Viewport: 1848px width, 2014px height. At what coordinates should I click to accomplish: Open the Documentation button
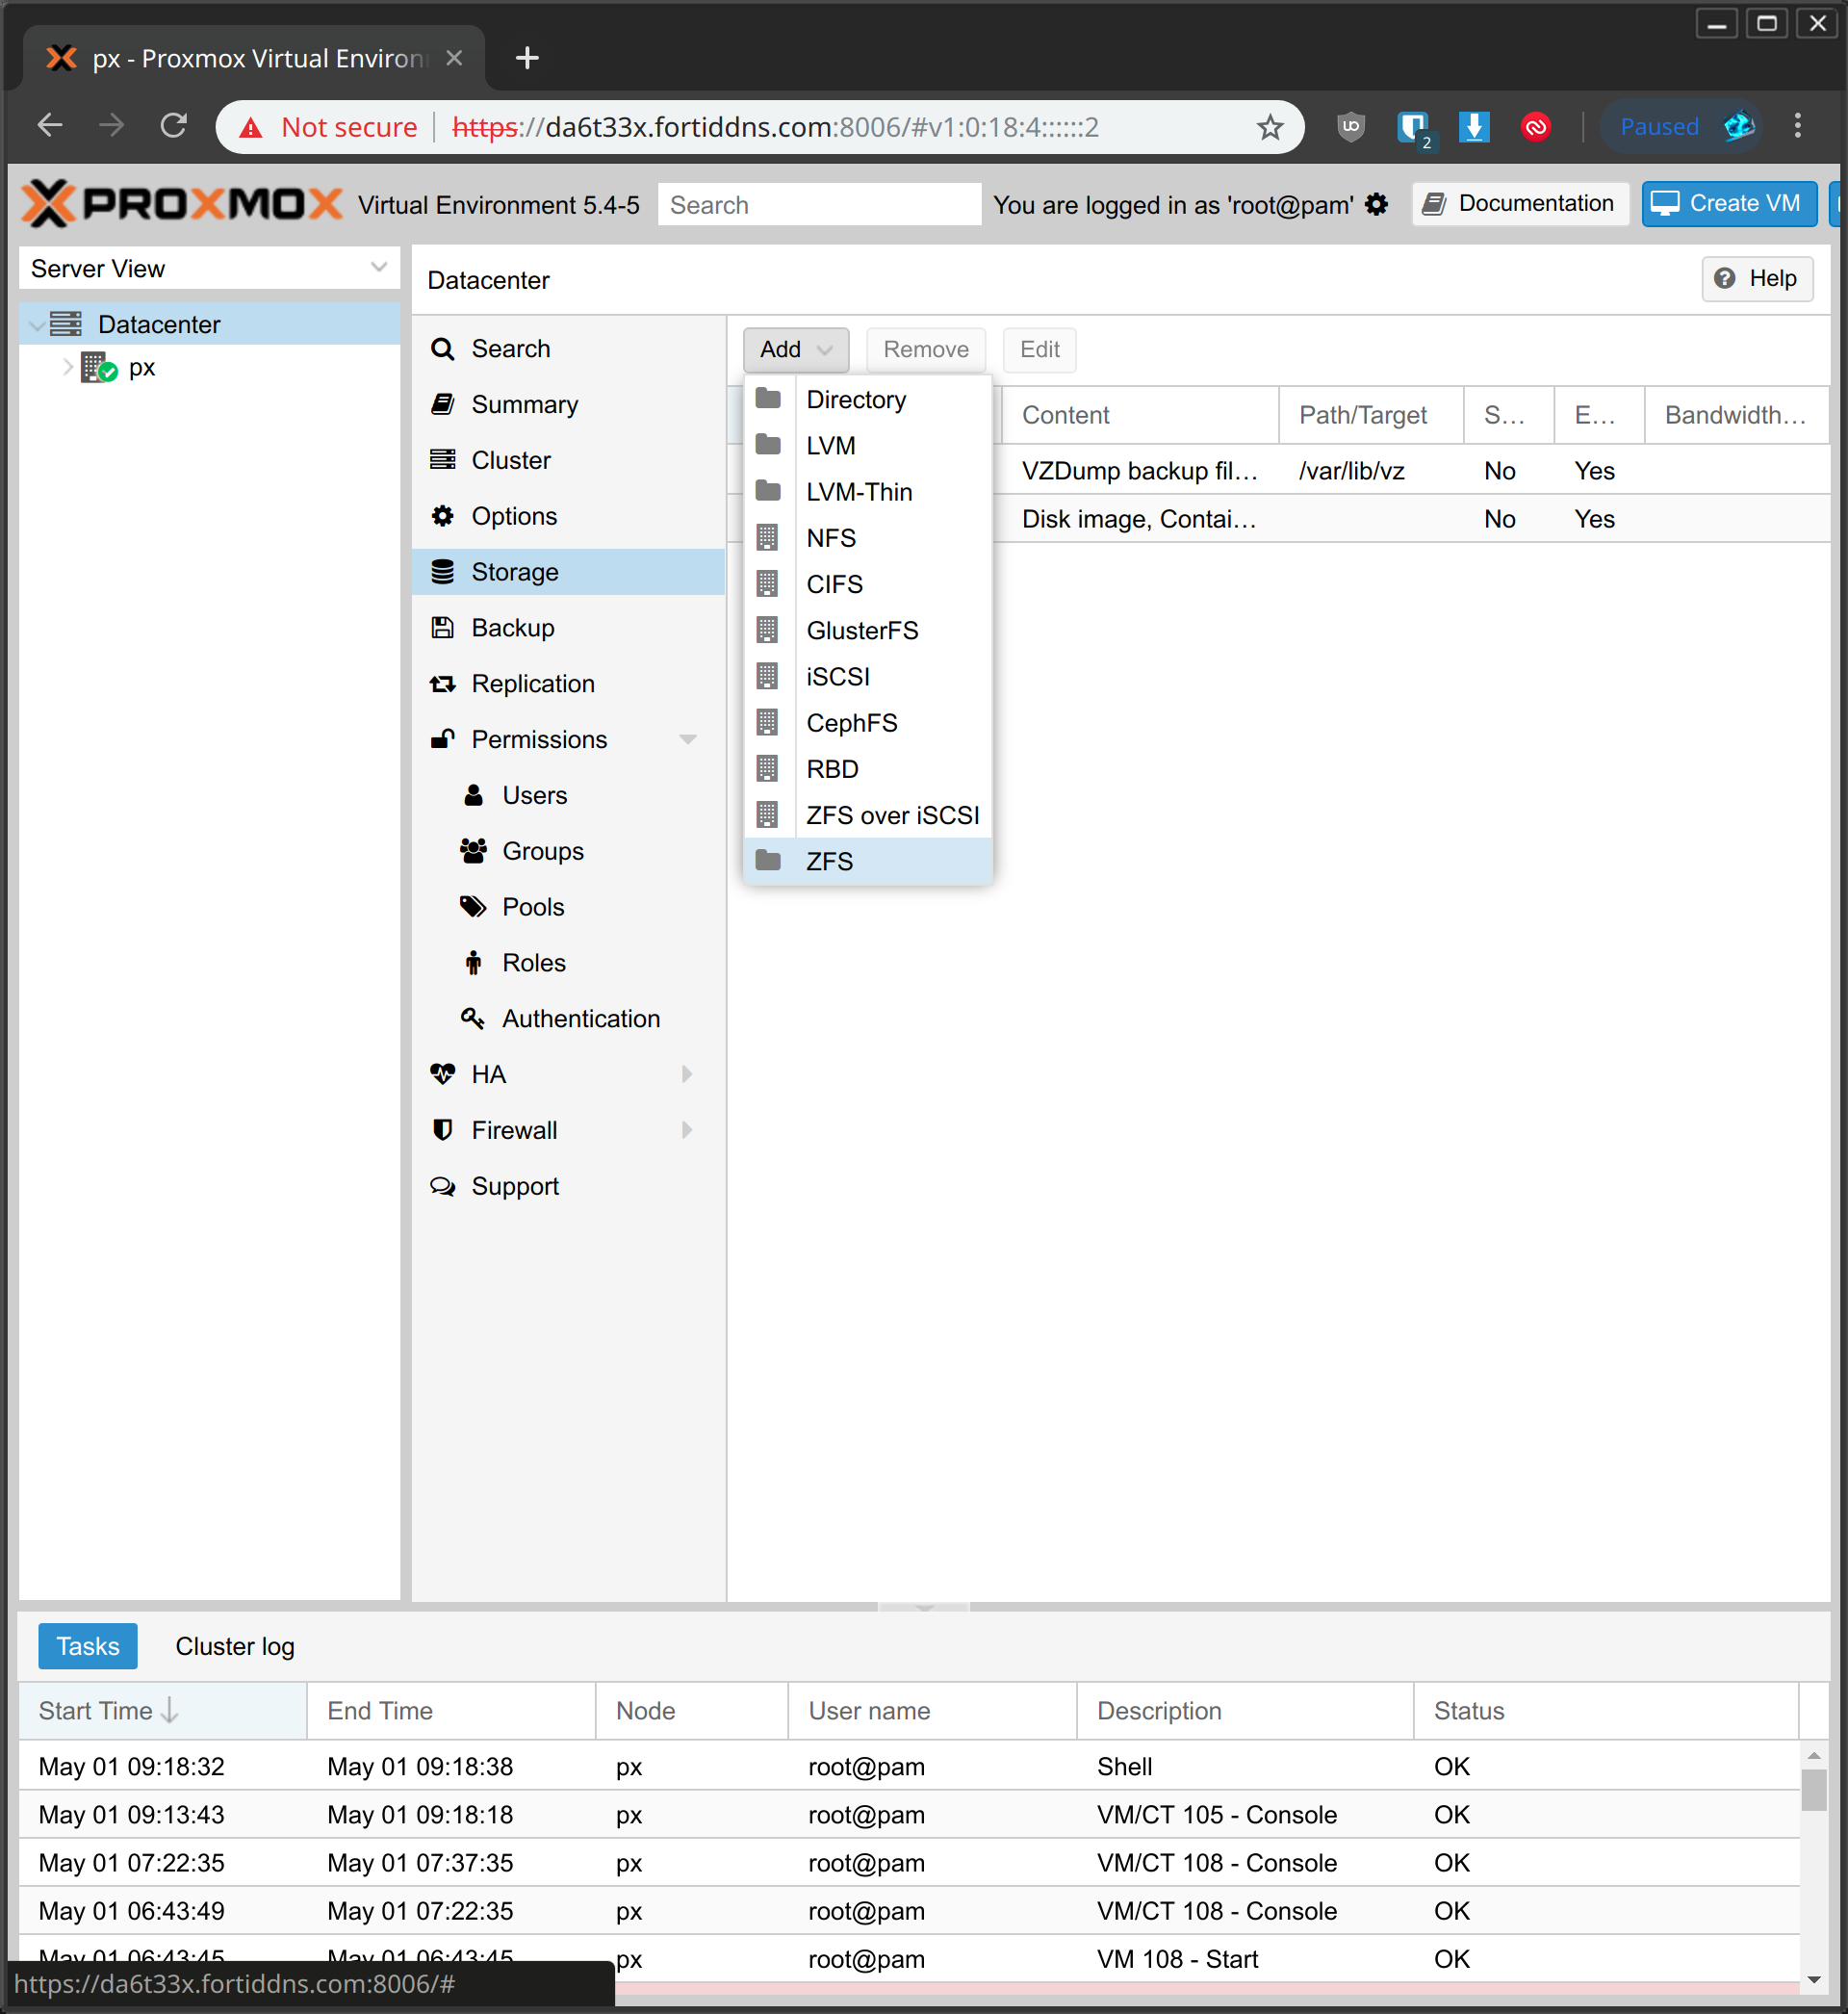click(1520, 204)
